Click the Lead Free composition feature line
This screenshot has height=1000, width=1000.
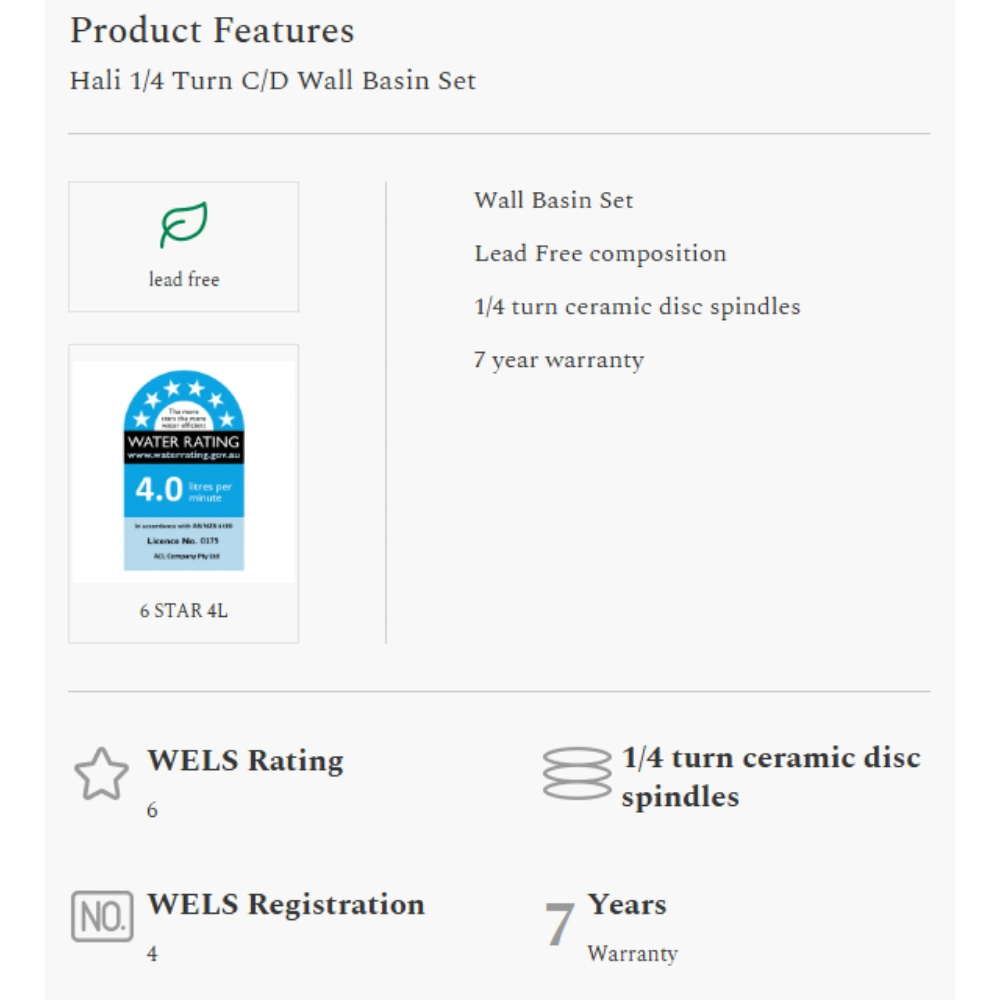tap(600, 254)
